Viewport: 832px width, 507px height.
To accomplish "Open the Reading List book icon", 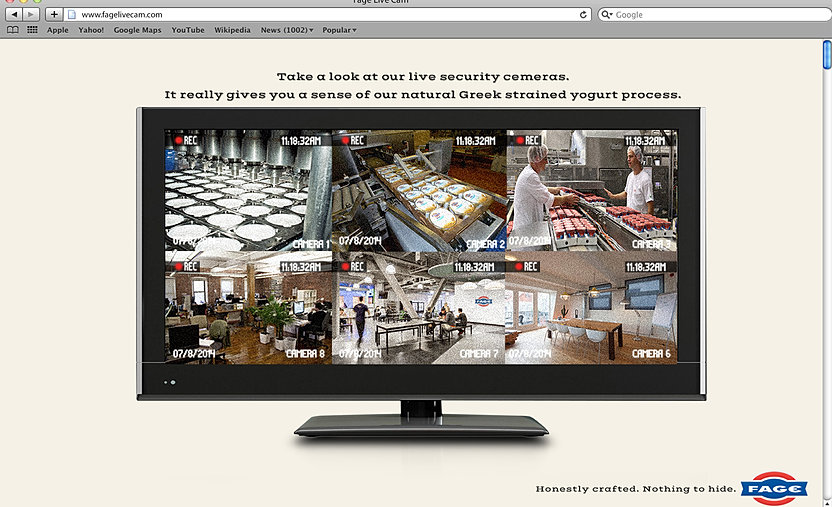I will click(13, 30).
